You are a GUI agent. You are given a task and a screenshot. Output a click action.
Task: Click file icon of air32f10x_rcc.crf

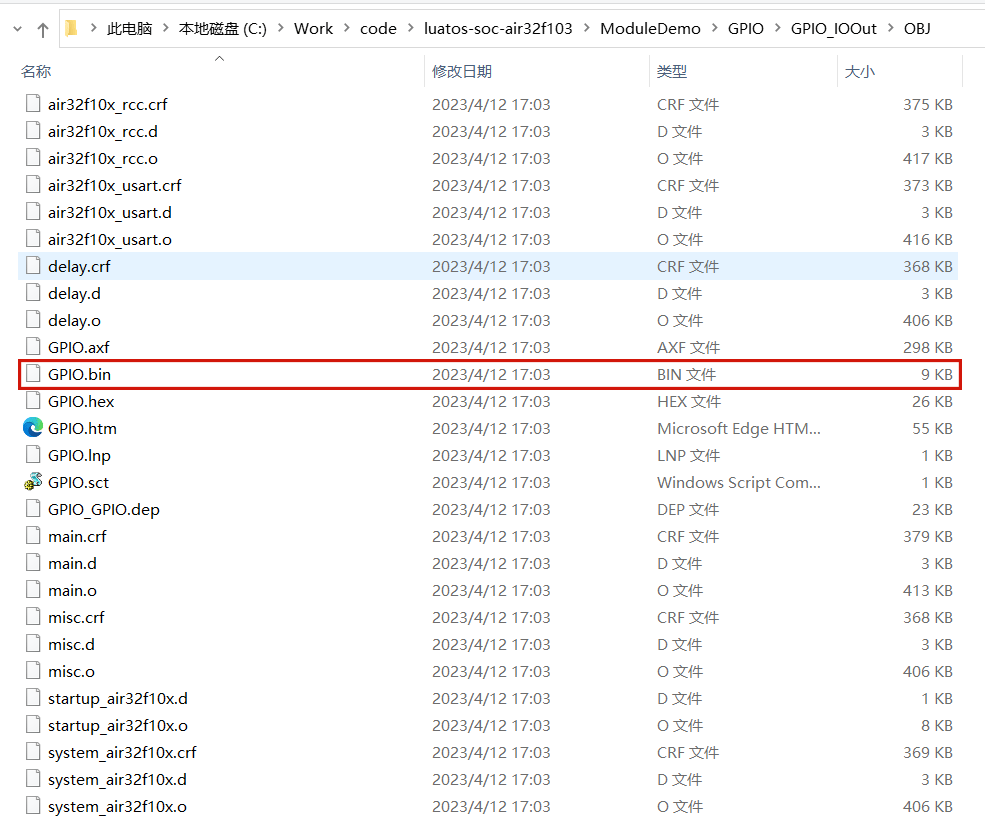click(x=33, y=104)
